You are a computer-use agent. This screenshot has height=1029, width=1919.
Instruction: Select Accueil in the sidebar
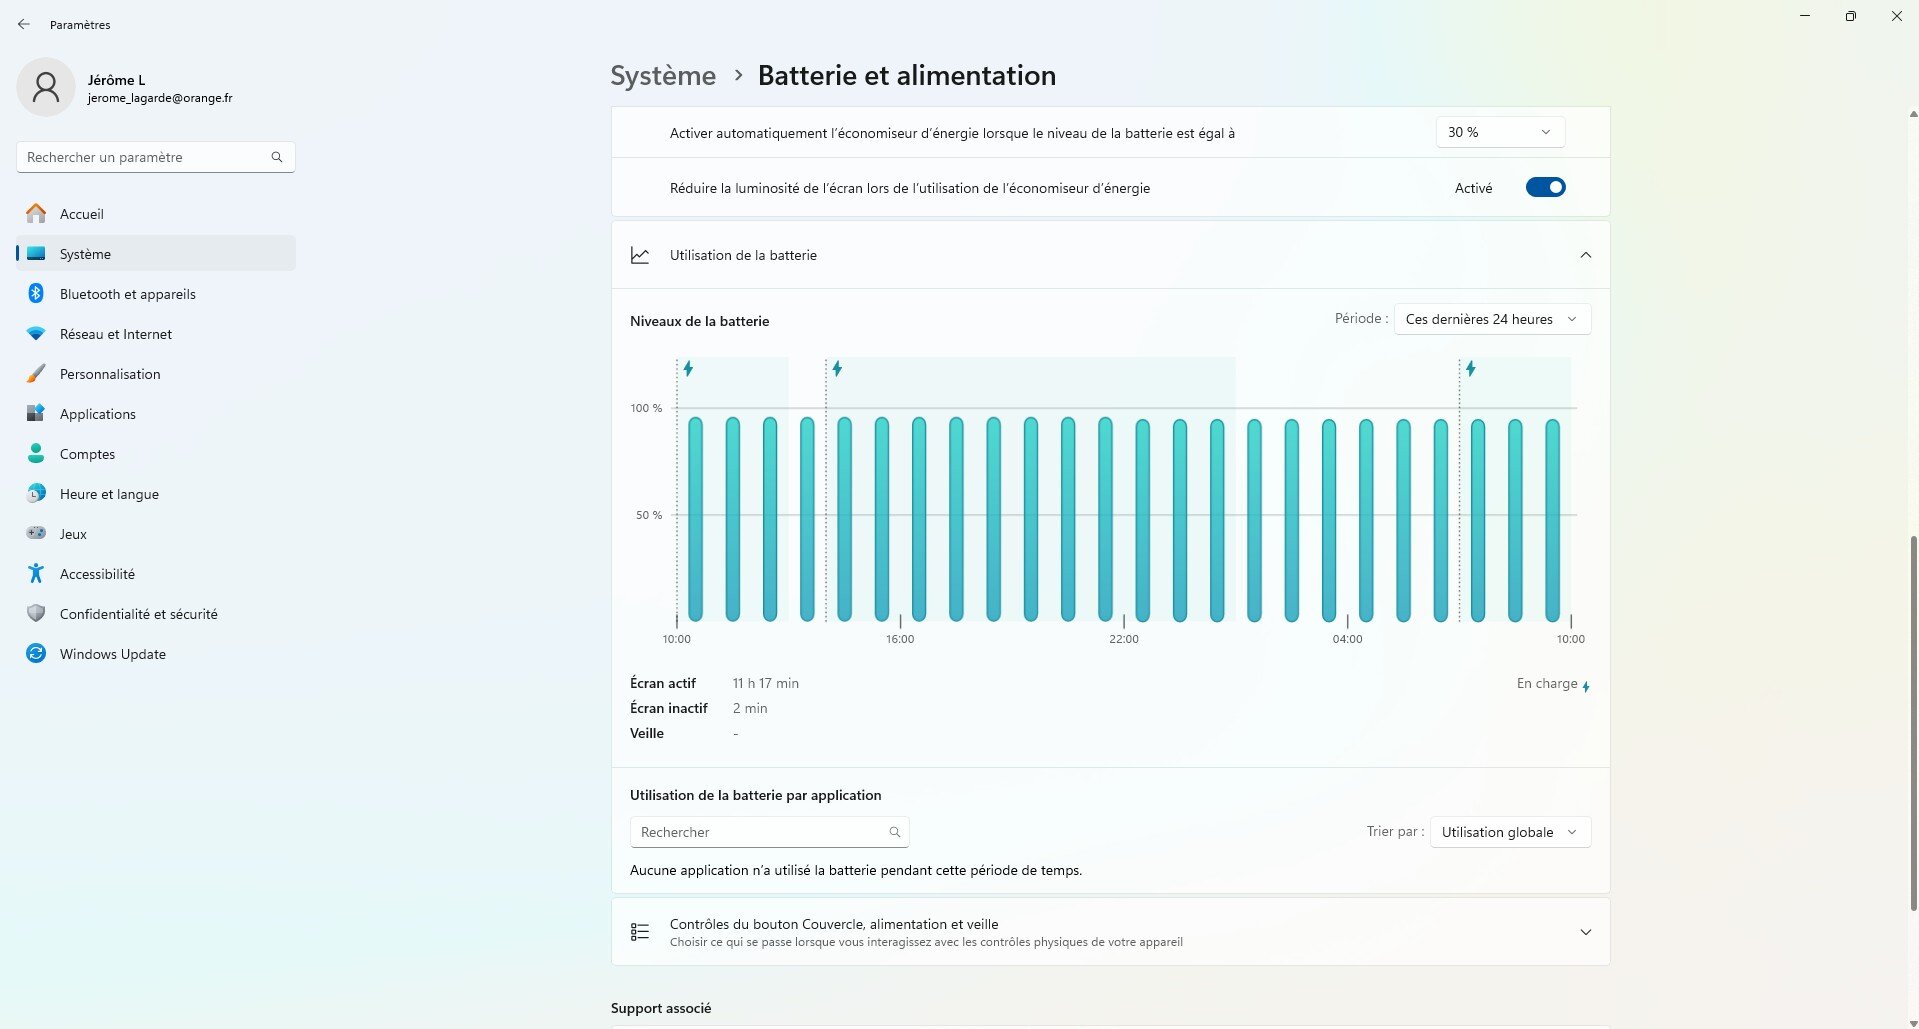[81, 214]
